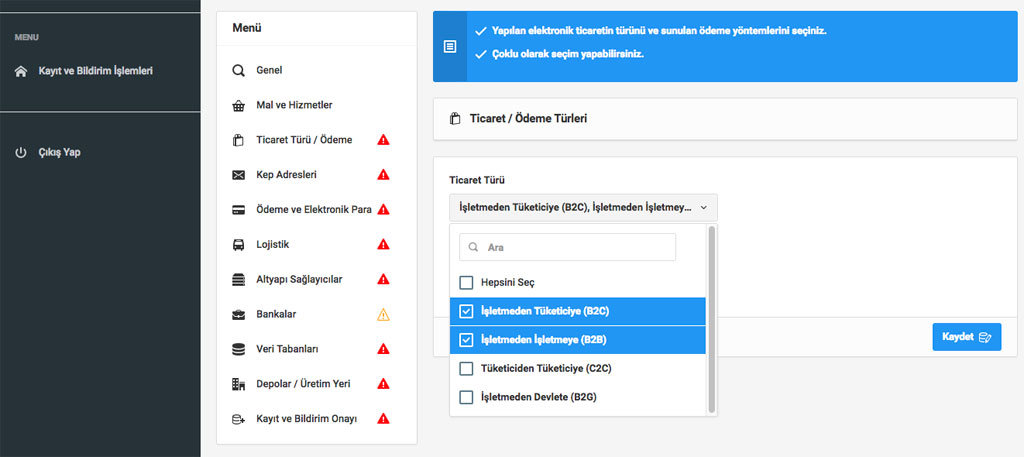
Task: Click the basket icon for Mal ve Hizmetler
Action: pyautogui.click(x=238, y=105)
